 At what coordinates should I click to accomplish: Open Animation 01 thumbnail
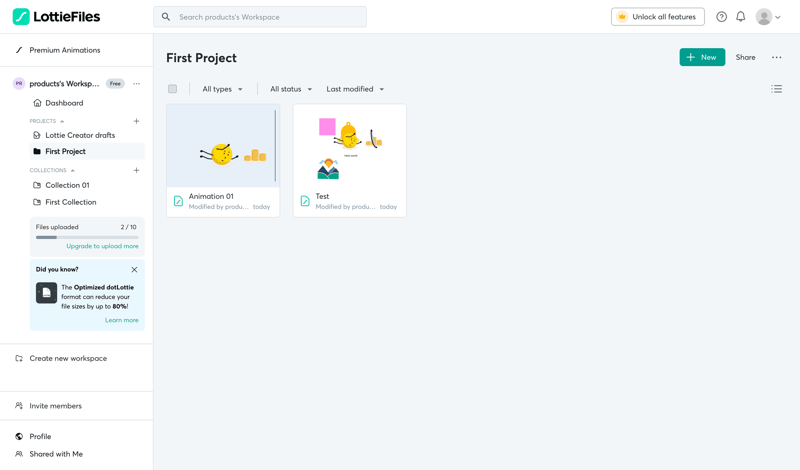click(223, 146)
